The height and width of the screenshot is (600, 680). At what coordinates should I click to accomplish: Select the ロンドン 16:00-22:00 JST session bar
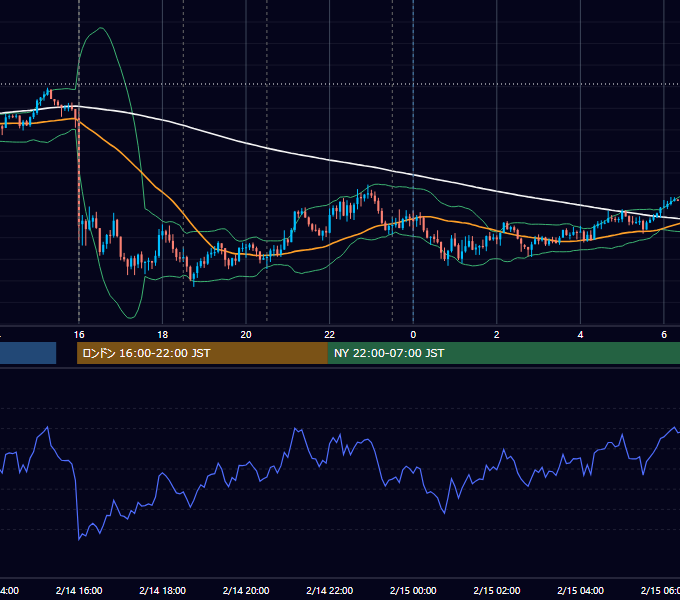(202, 353)
